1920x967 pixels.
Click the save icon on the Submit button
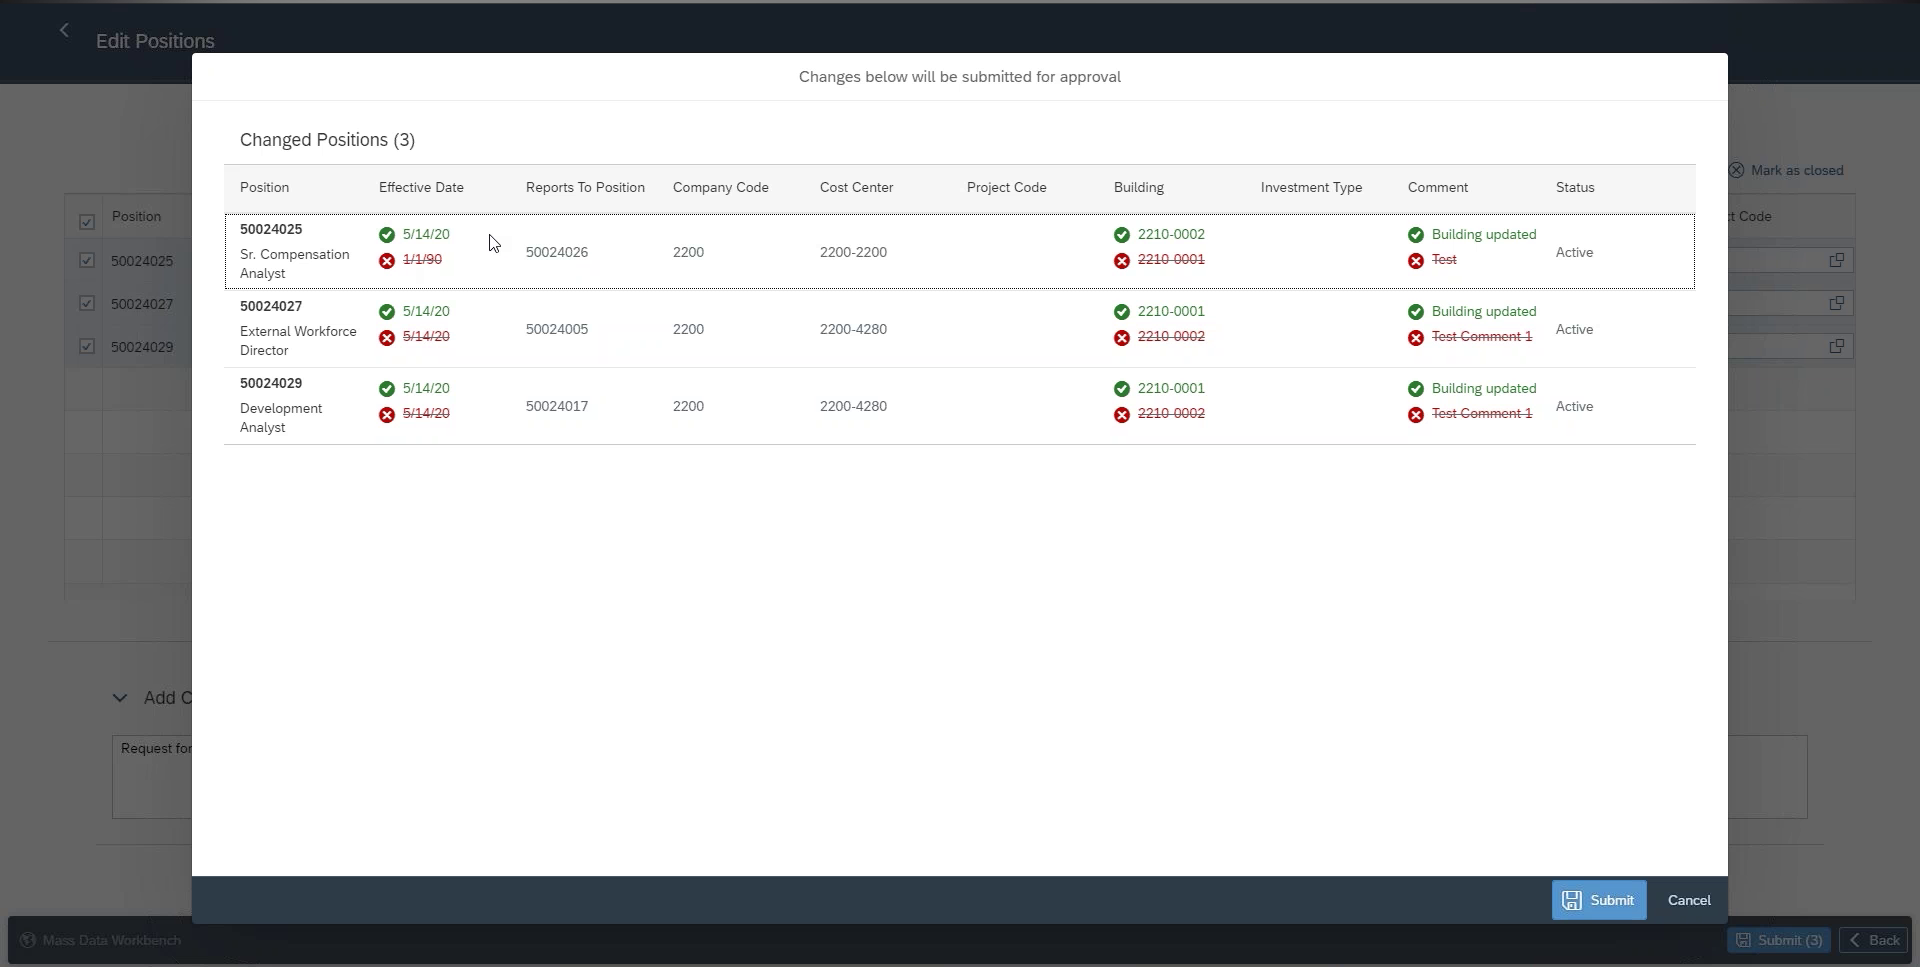[1572, 901]
